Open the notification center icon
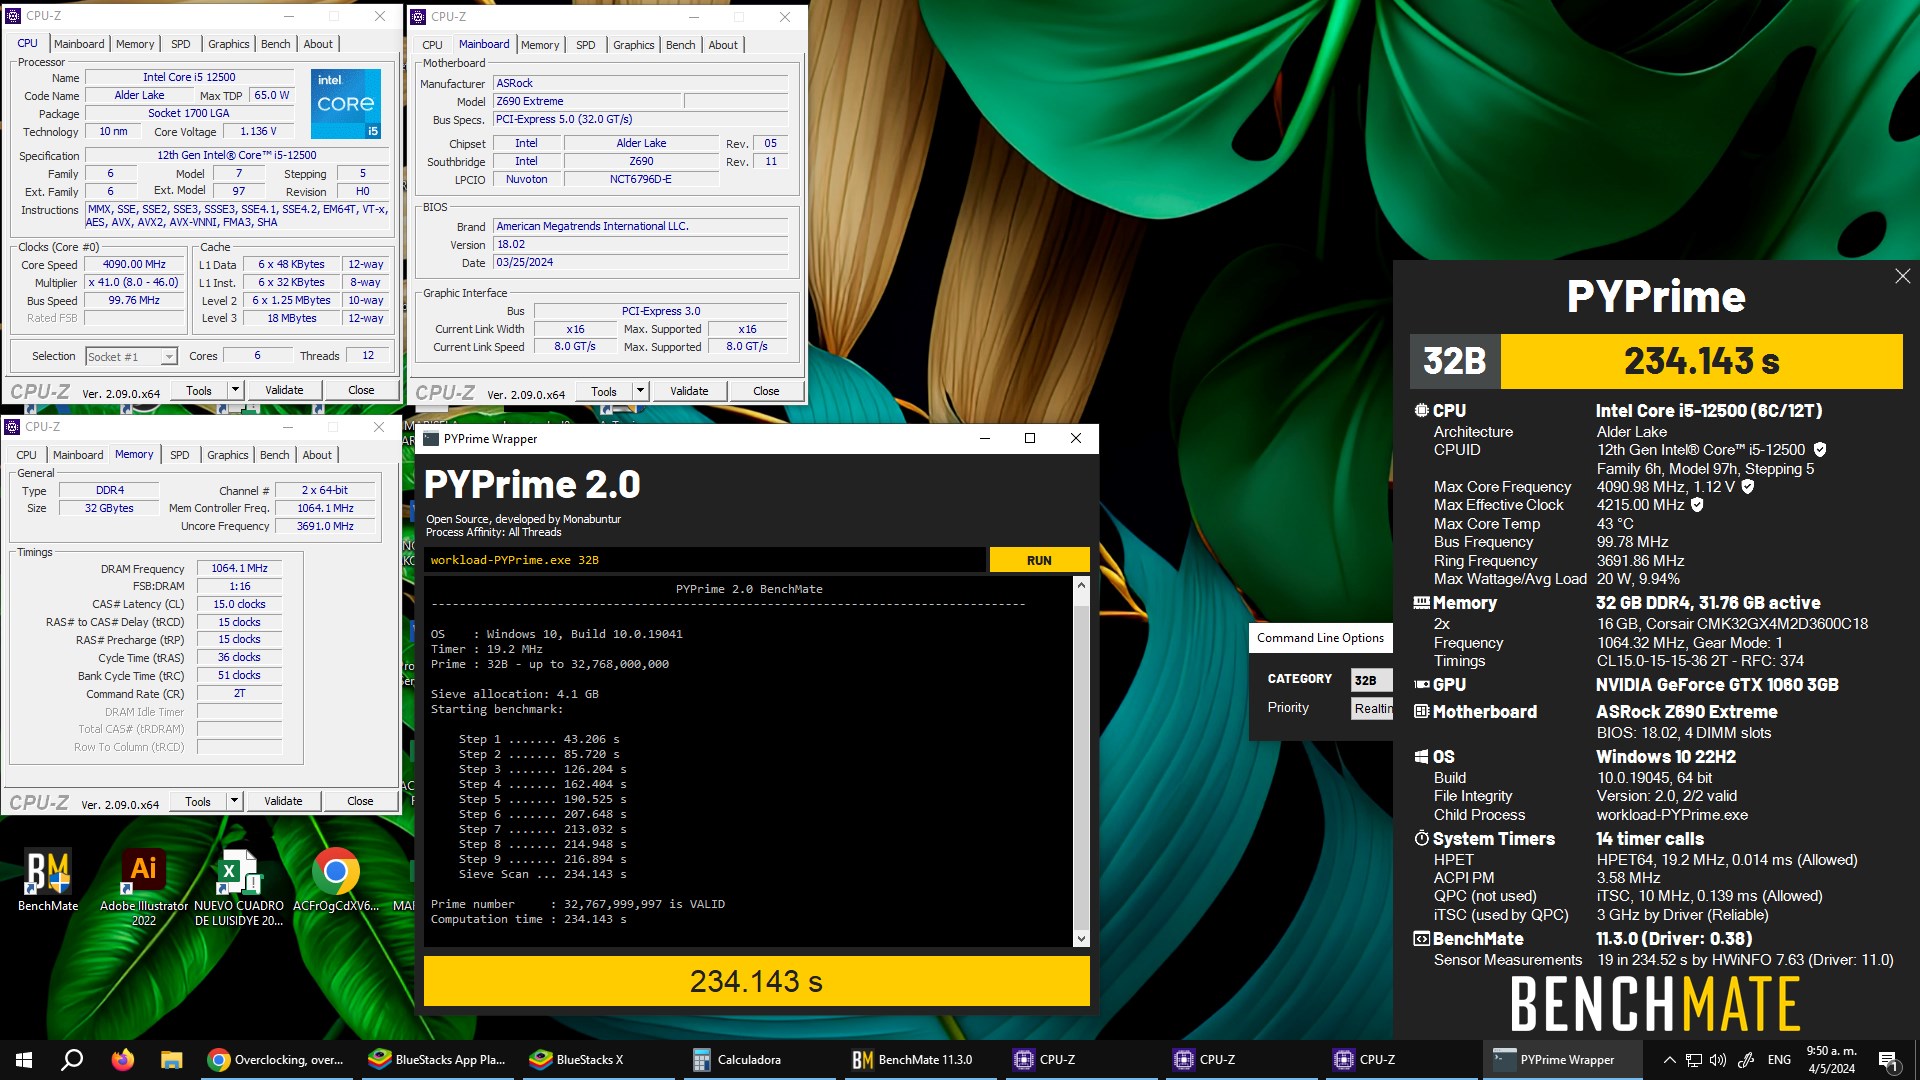The width and height of the screenshot is (1920, 1080). pyautogui.click(x=1888, y=1060)
